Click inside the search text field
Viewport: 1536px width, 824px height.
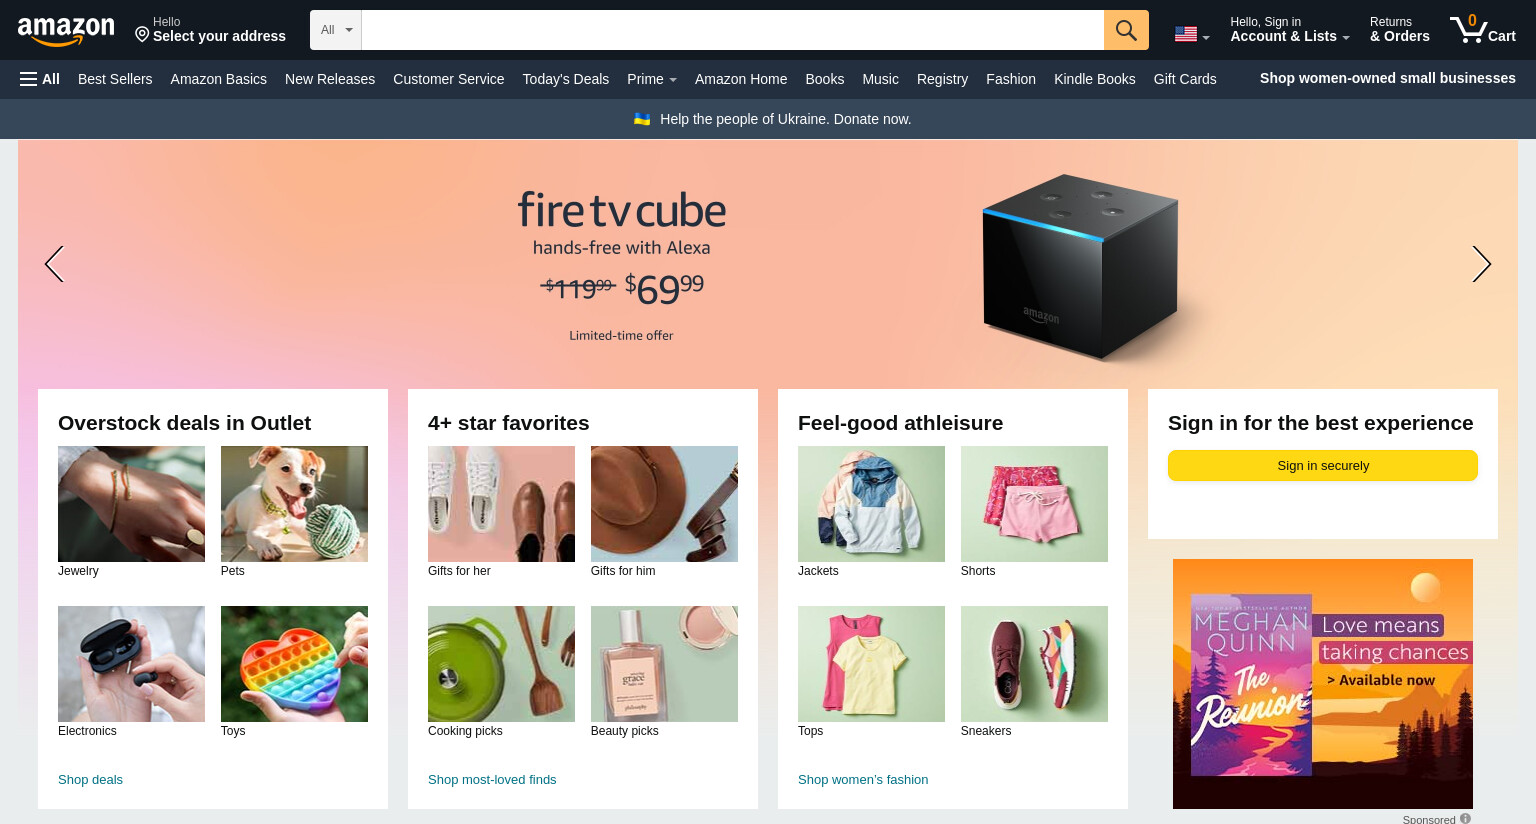point(732,30)
